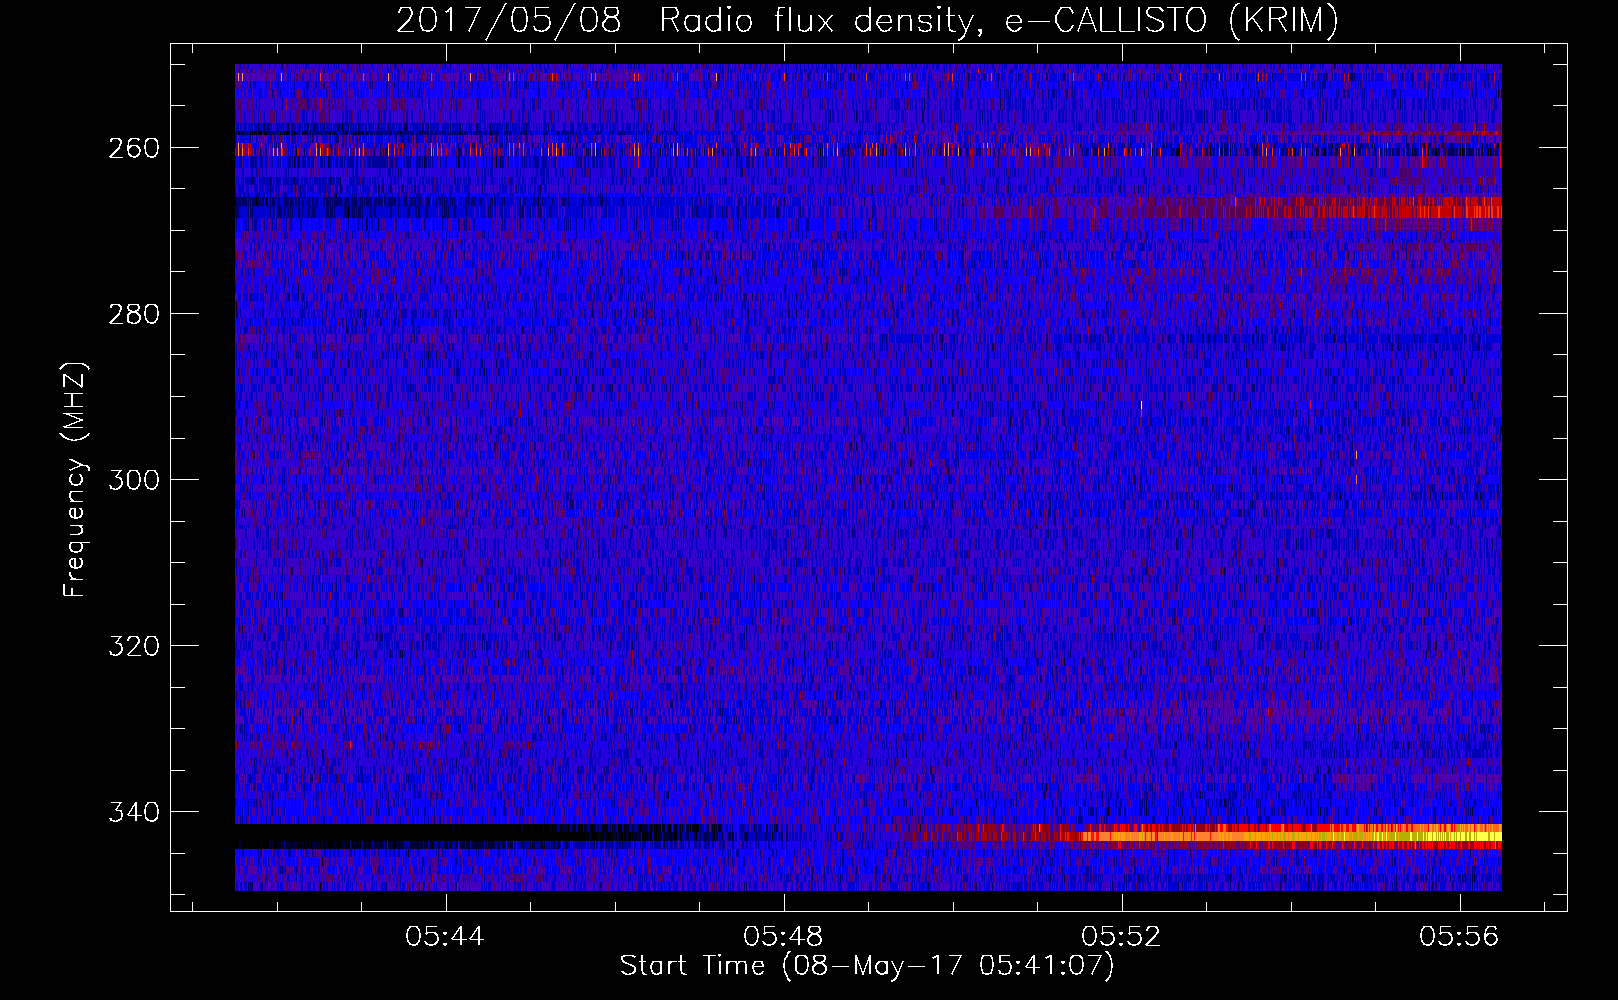This screenshot has height=1000, width=1618.
Task: Click the plot title '2017/05/08 Radio flux density'
Action: [x=867, y=20]
